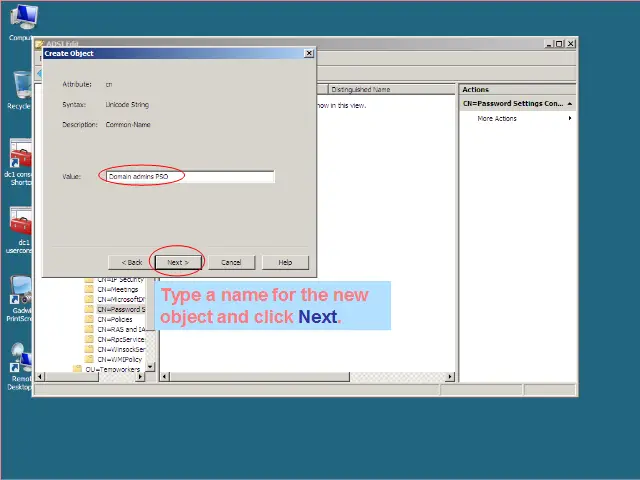This screenshot has height=480, width=640.
Task: Close the Create Object dialog with X
Action: (308, 53)
